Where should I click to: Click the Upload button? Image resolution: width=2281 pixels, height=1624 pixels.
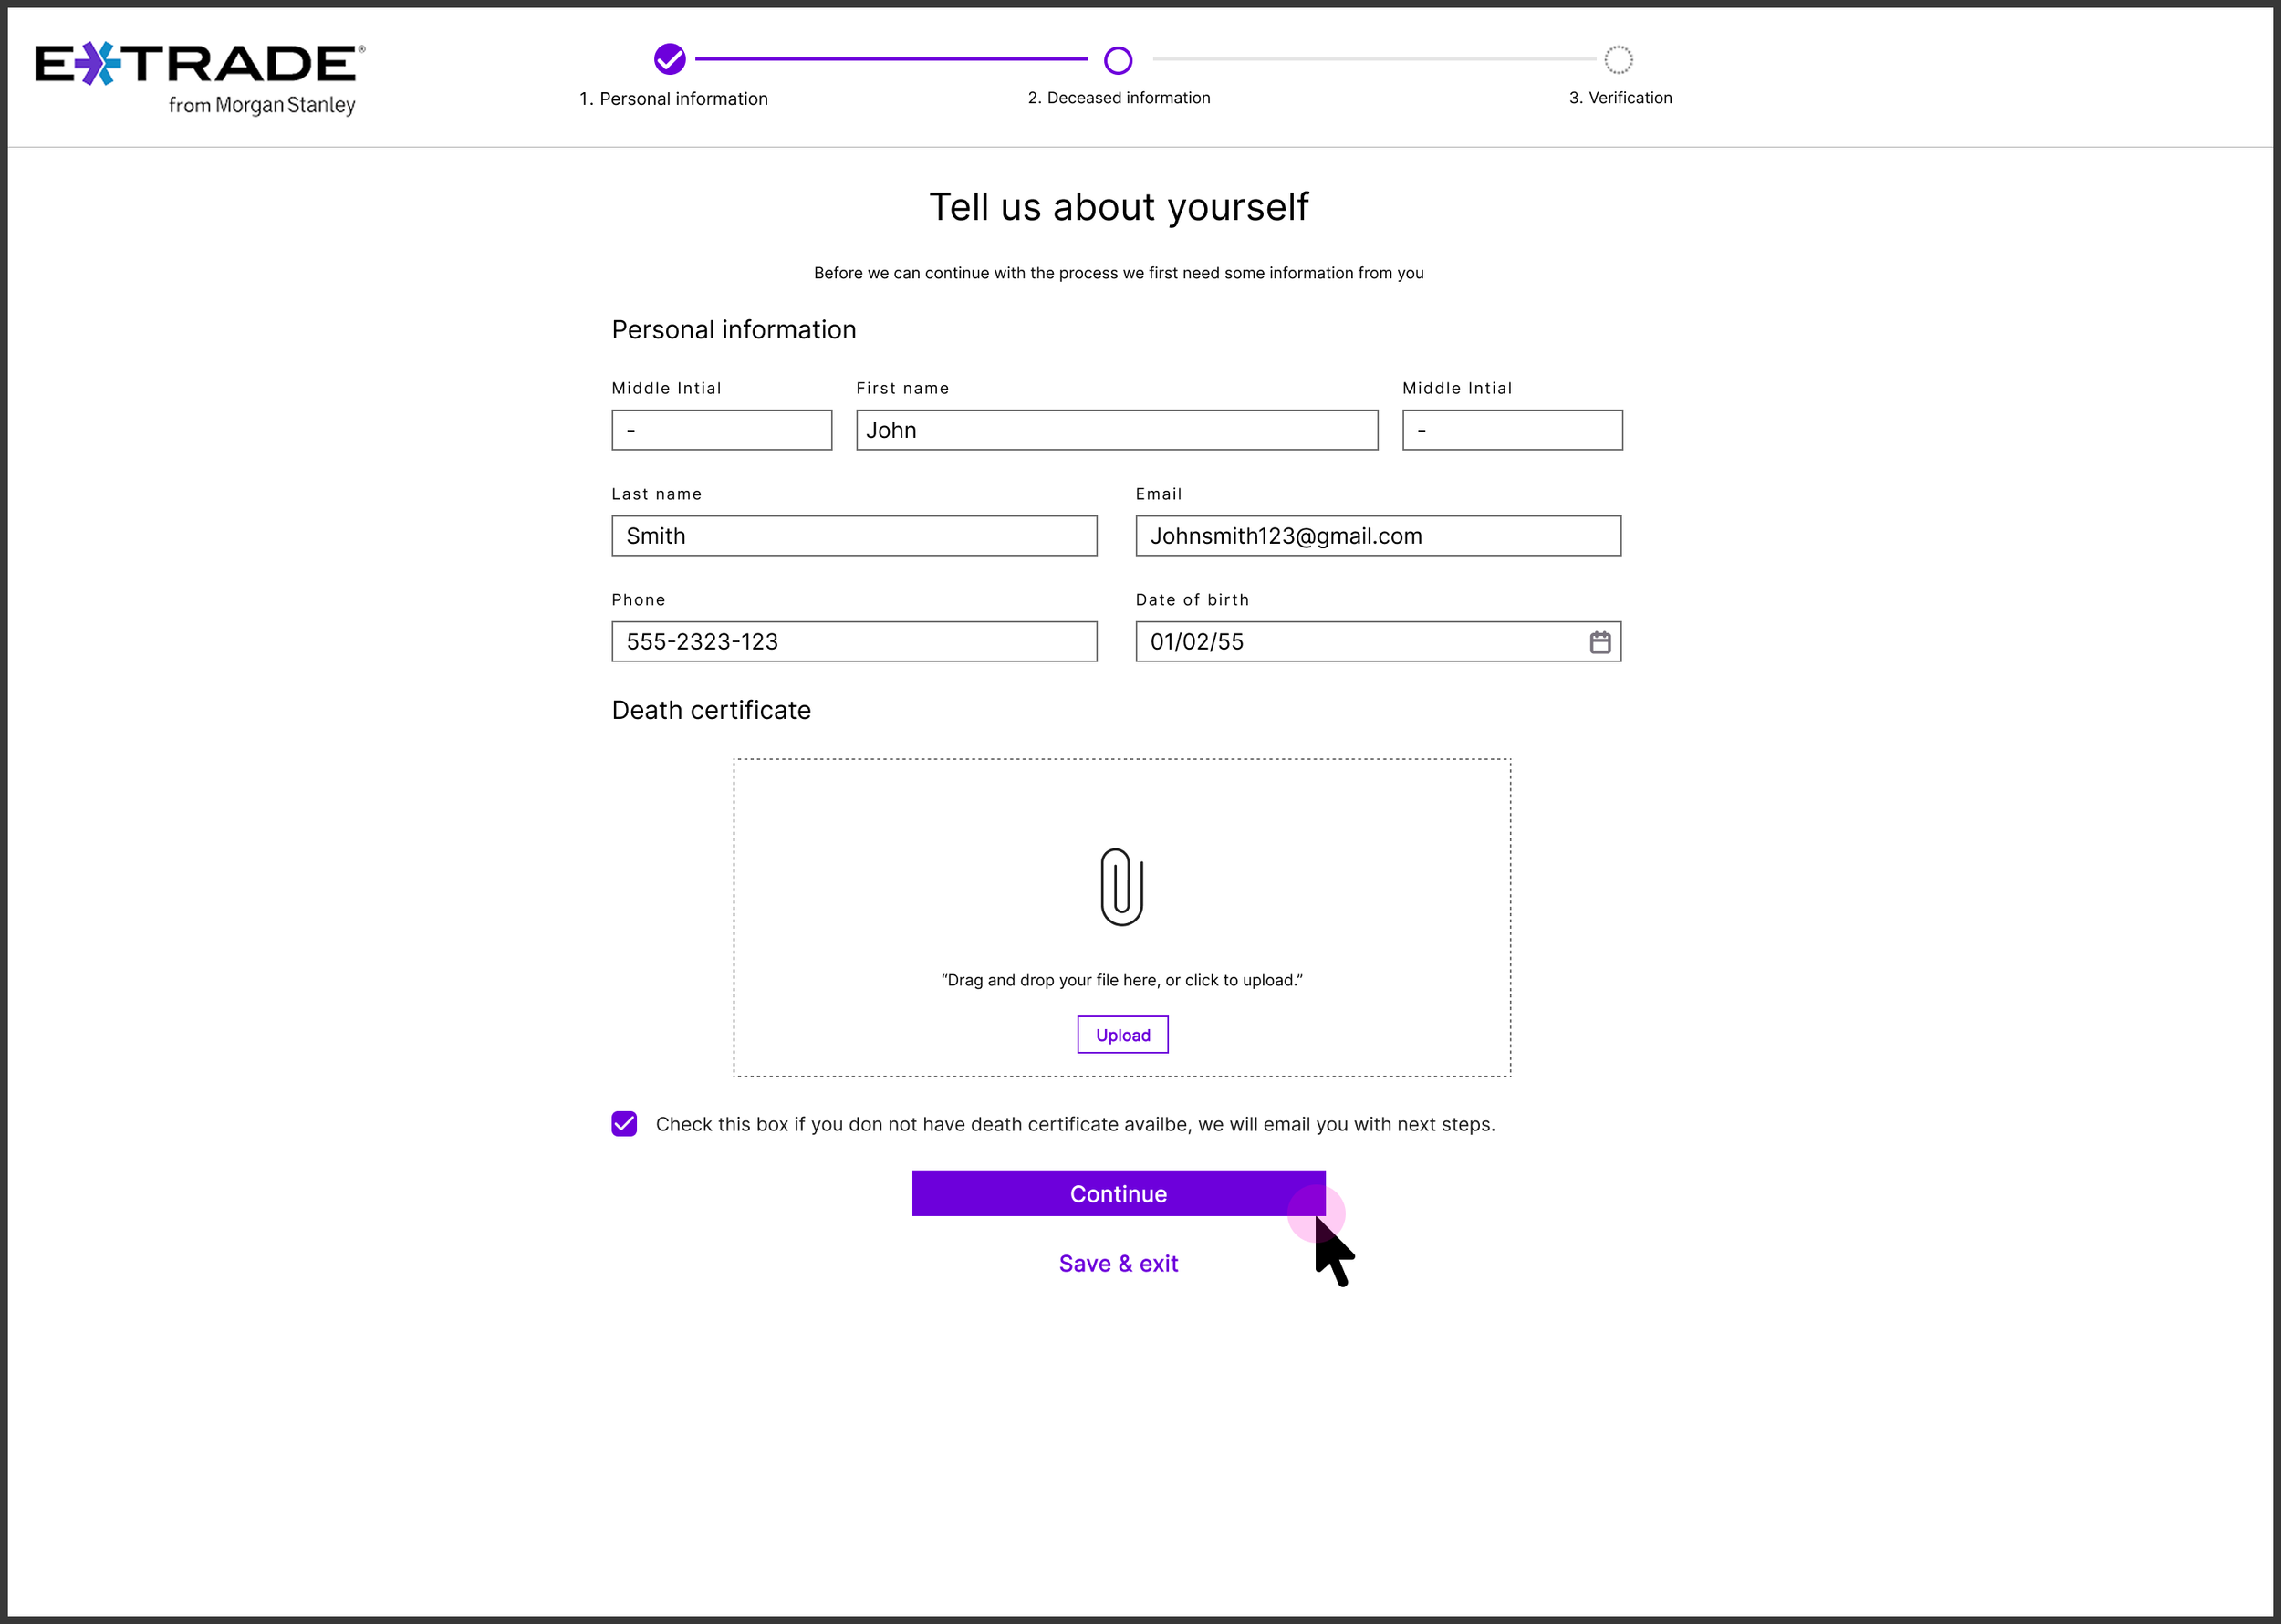tap(1122, 1035)
